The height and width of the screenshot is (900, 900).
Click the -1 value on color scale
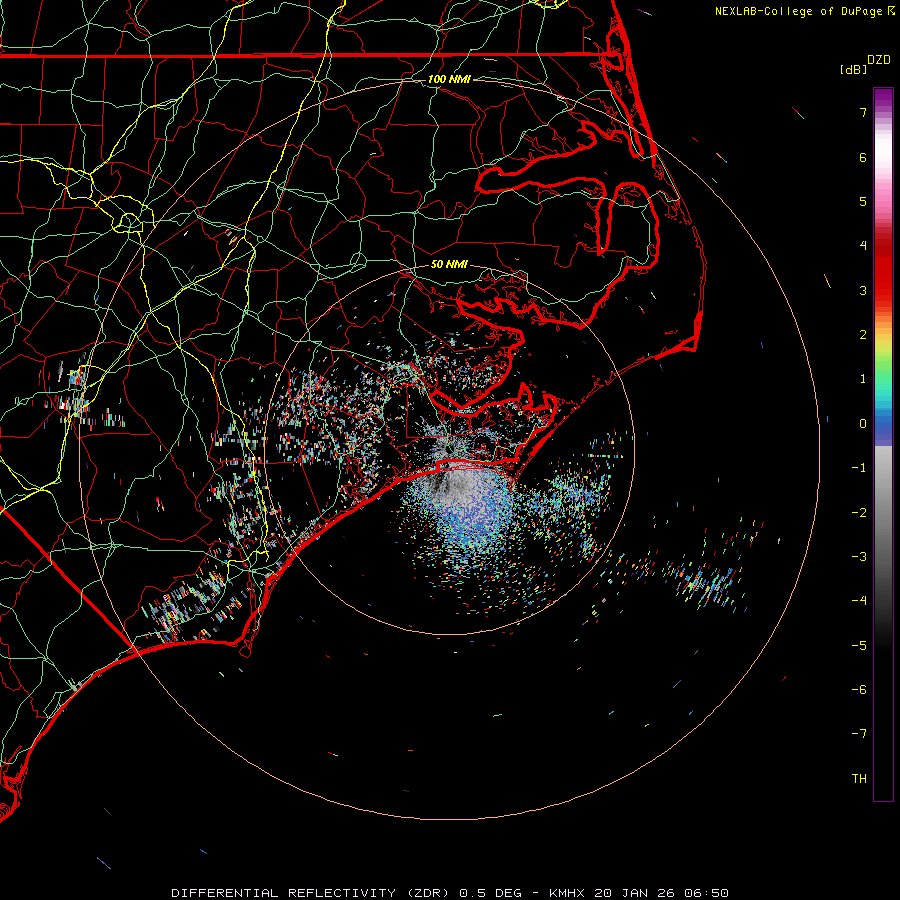pyautogui.click(x=859, y=468)
